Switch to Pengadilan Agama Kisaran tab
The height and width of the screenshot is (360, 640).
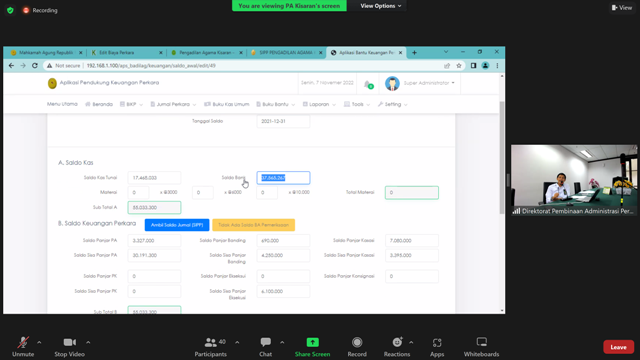[x=207, y=53]
